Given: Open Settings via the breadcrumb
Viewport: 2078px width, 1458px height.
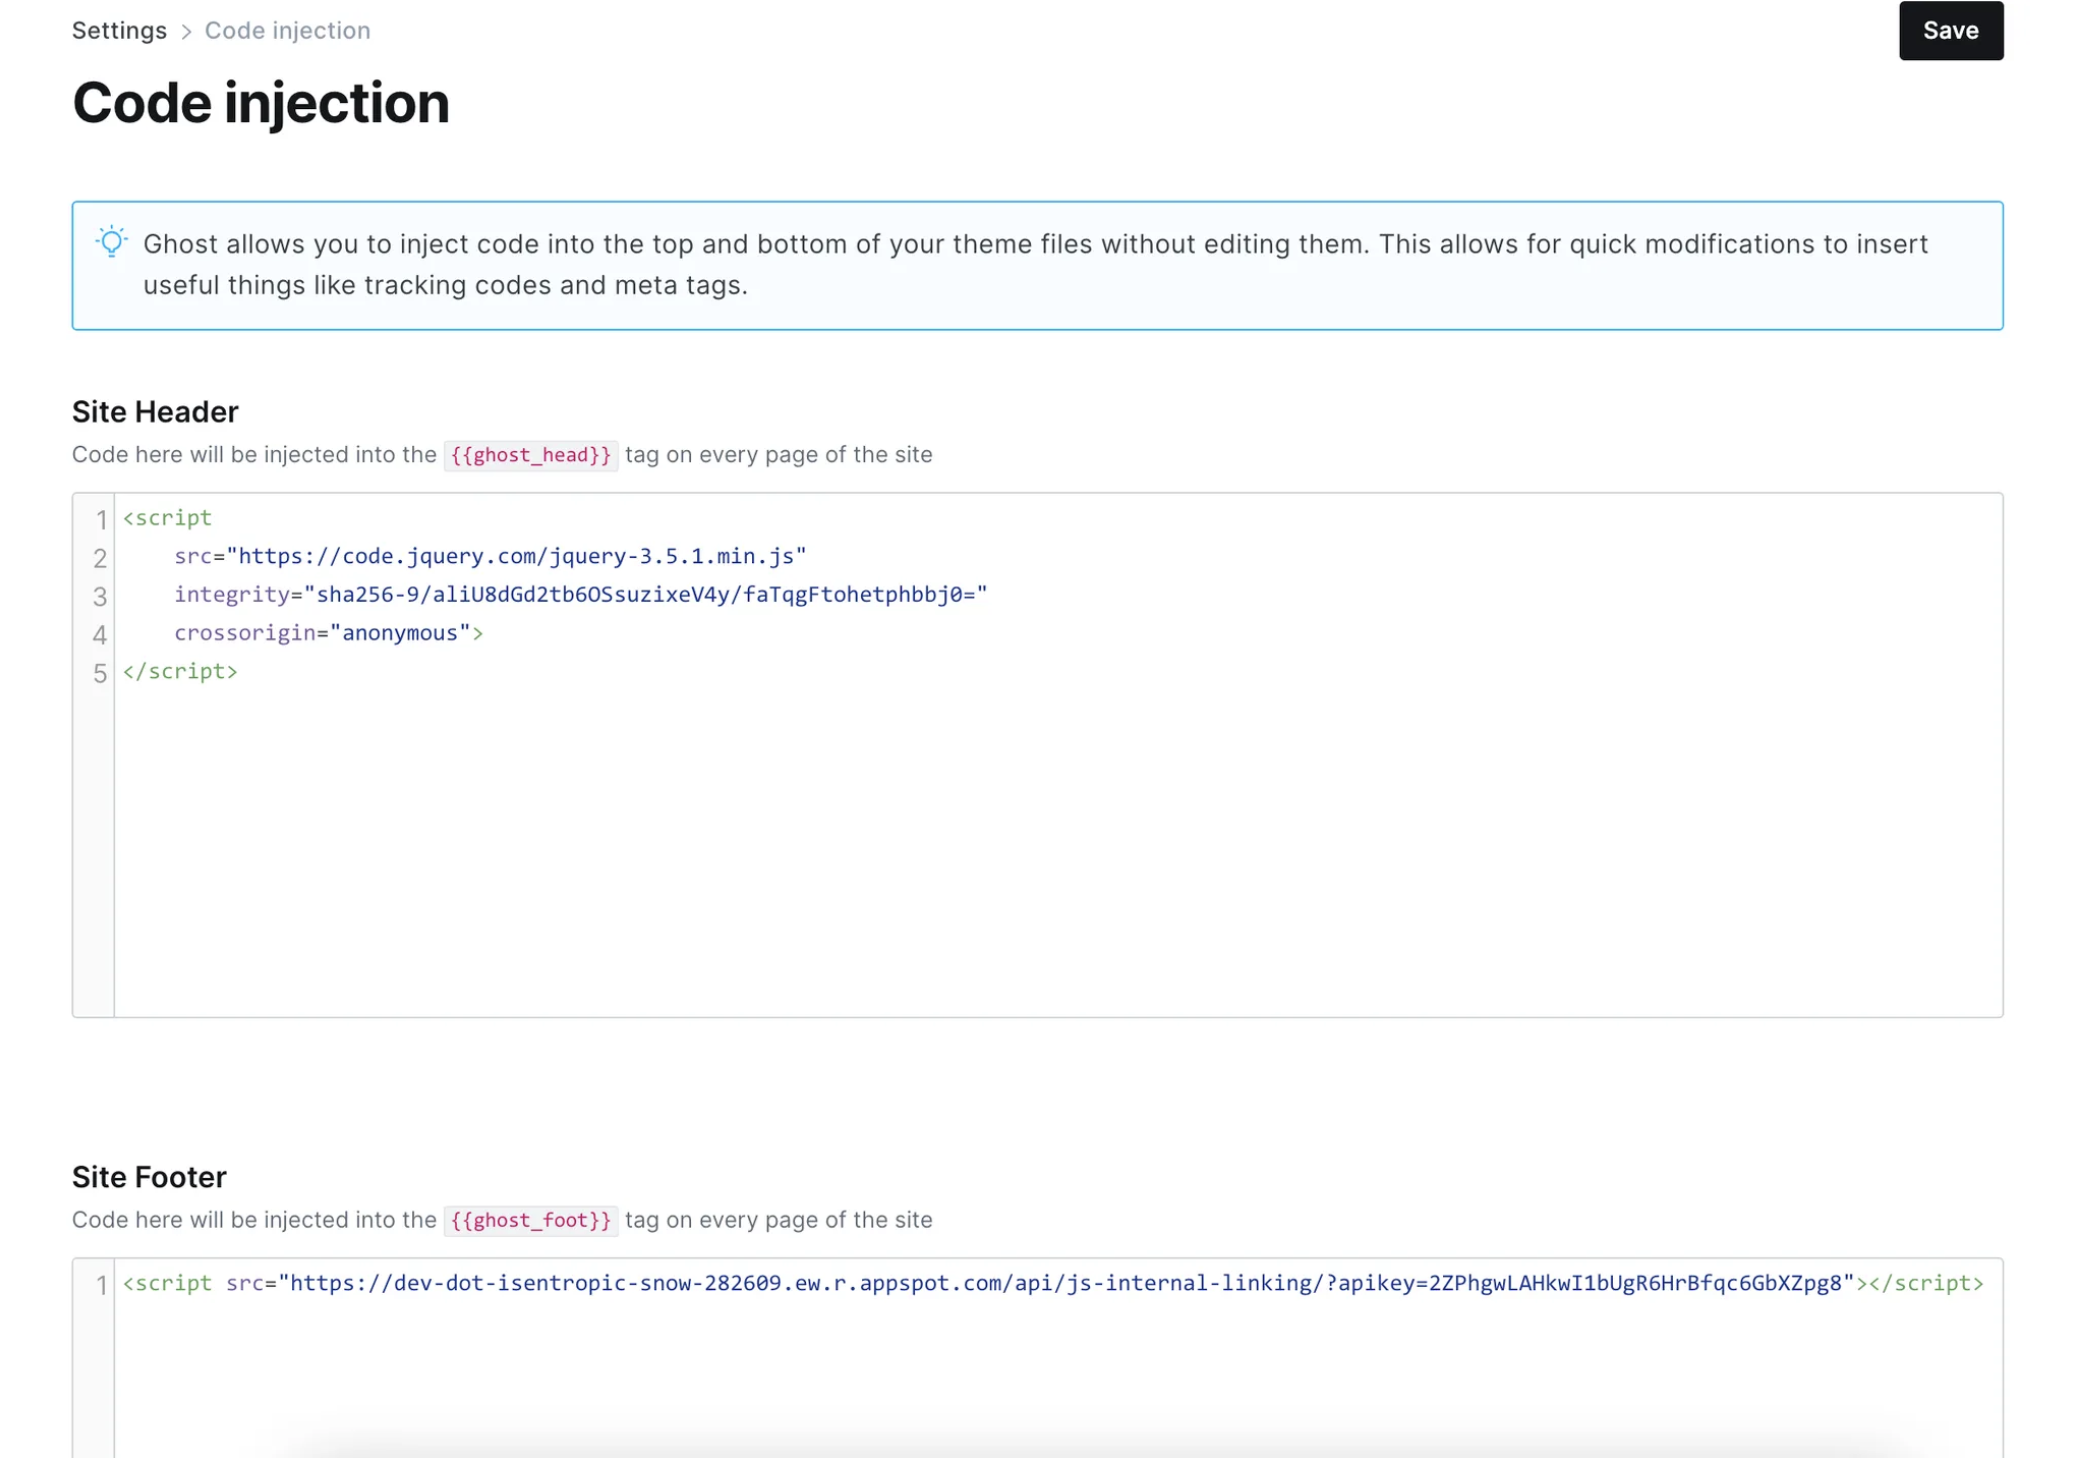Looking at the screenshot, I should click(x=119, y=30).
